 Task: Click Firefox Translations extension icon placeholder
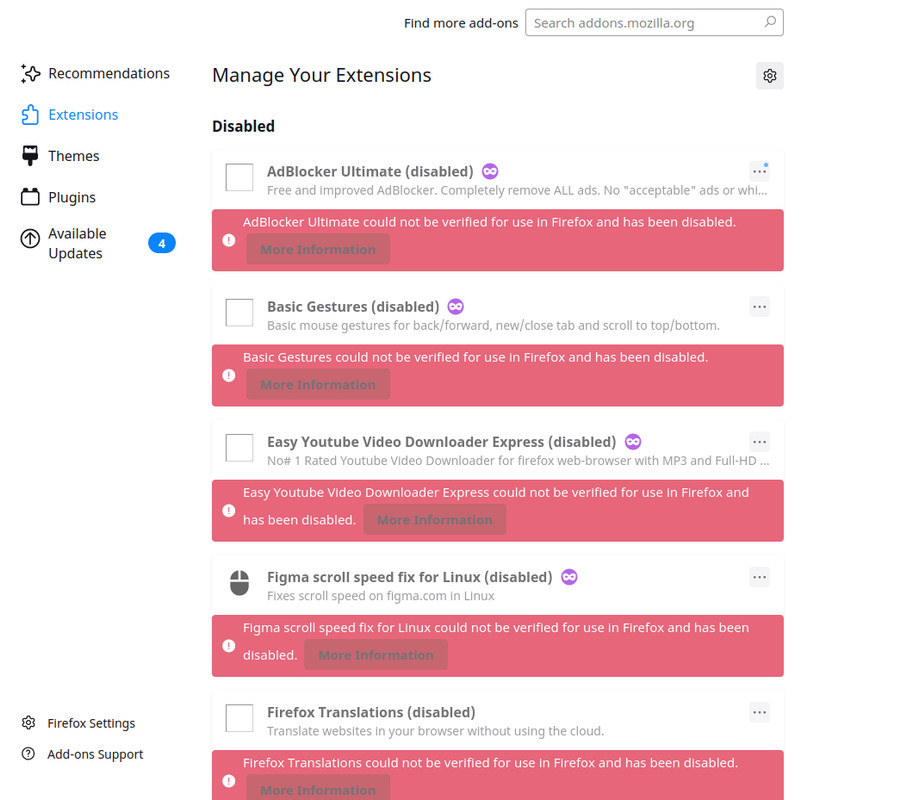[x=239, y=718]
